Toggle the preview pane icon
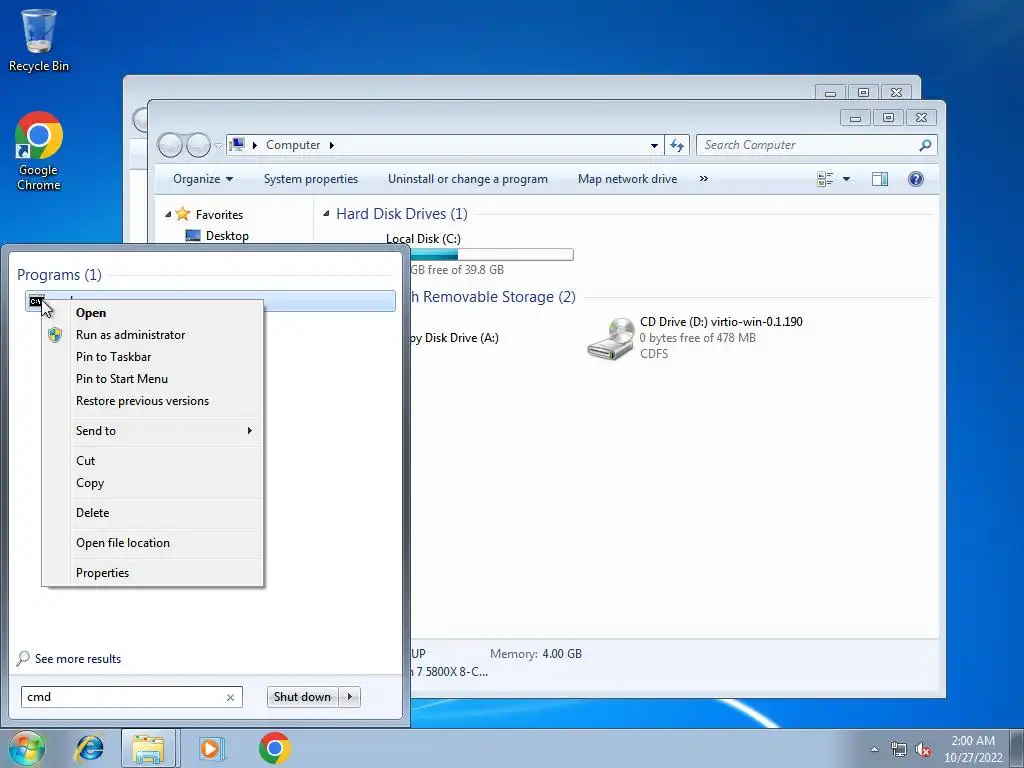1024x768 pixels. [880, 179]
